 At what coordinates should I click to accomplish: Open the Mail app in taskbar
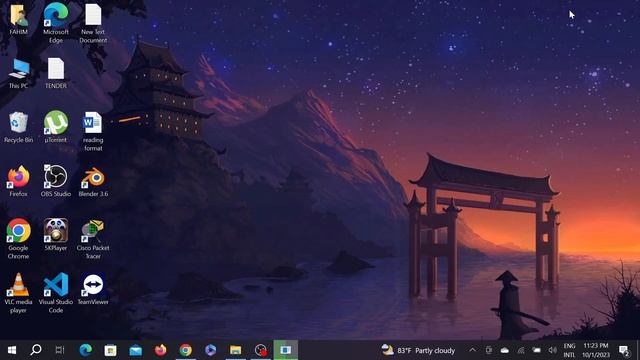click(x=136, y=350)
